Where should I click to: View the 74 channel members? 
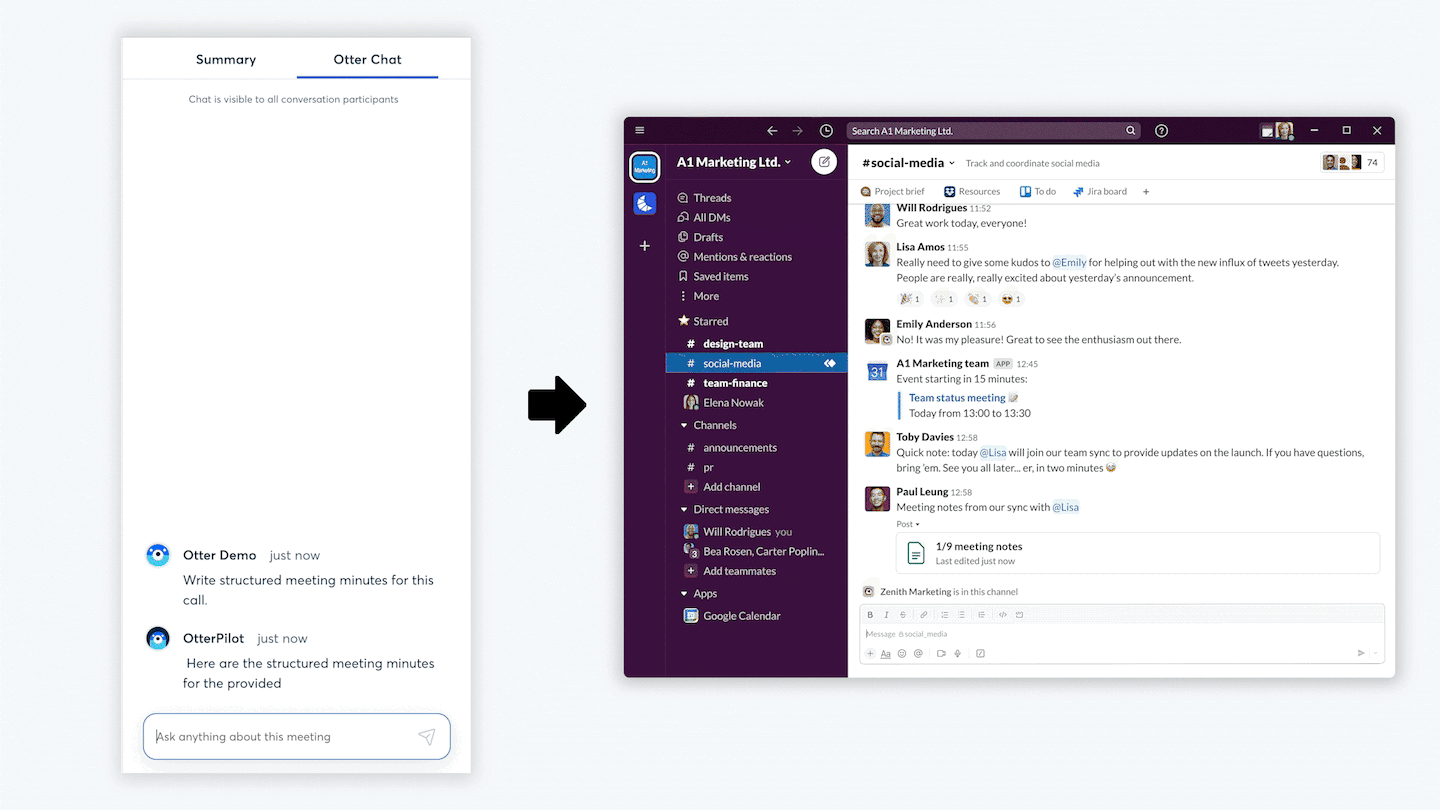(1352, 162)
